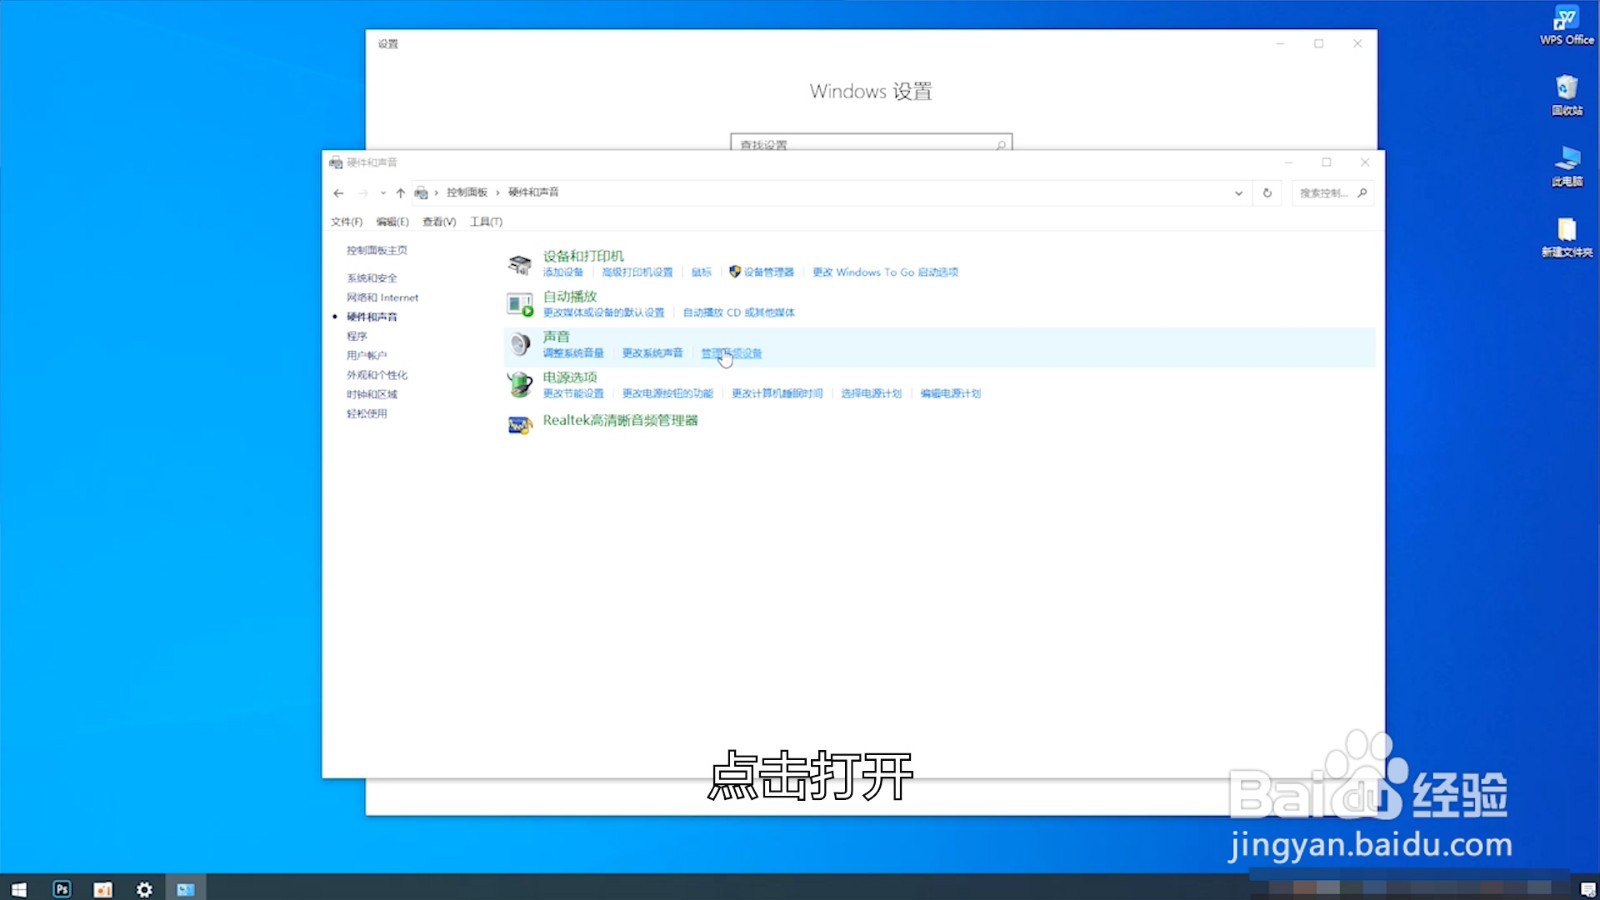This screenshot has height=900, width=1600.
Task: Click 更改系统声音 link
Action: (x=652, y=353)
